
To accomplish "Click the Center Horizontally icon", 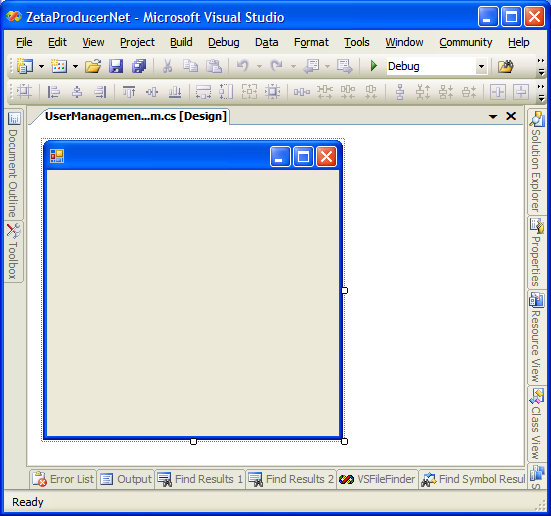I will point(498,92).
